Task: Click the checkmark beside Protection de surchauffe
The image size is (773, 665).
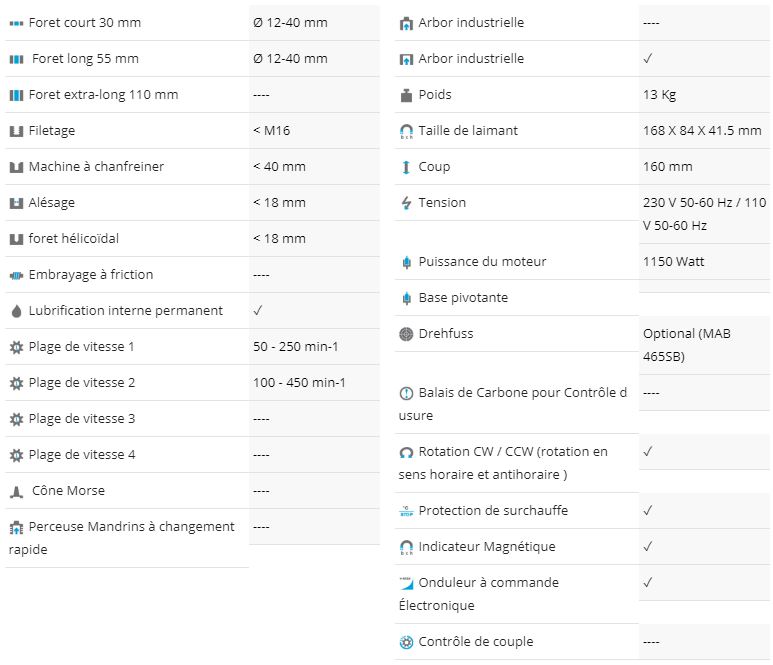Action: click(x=648, y=510)
